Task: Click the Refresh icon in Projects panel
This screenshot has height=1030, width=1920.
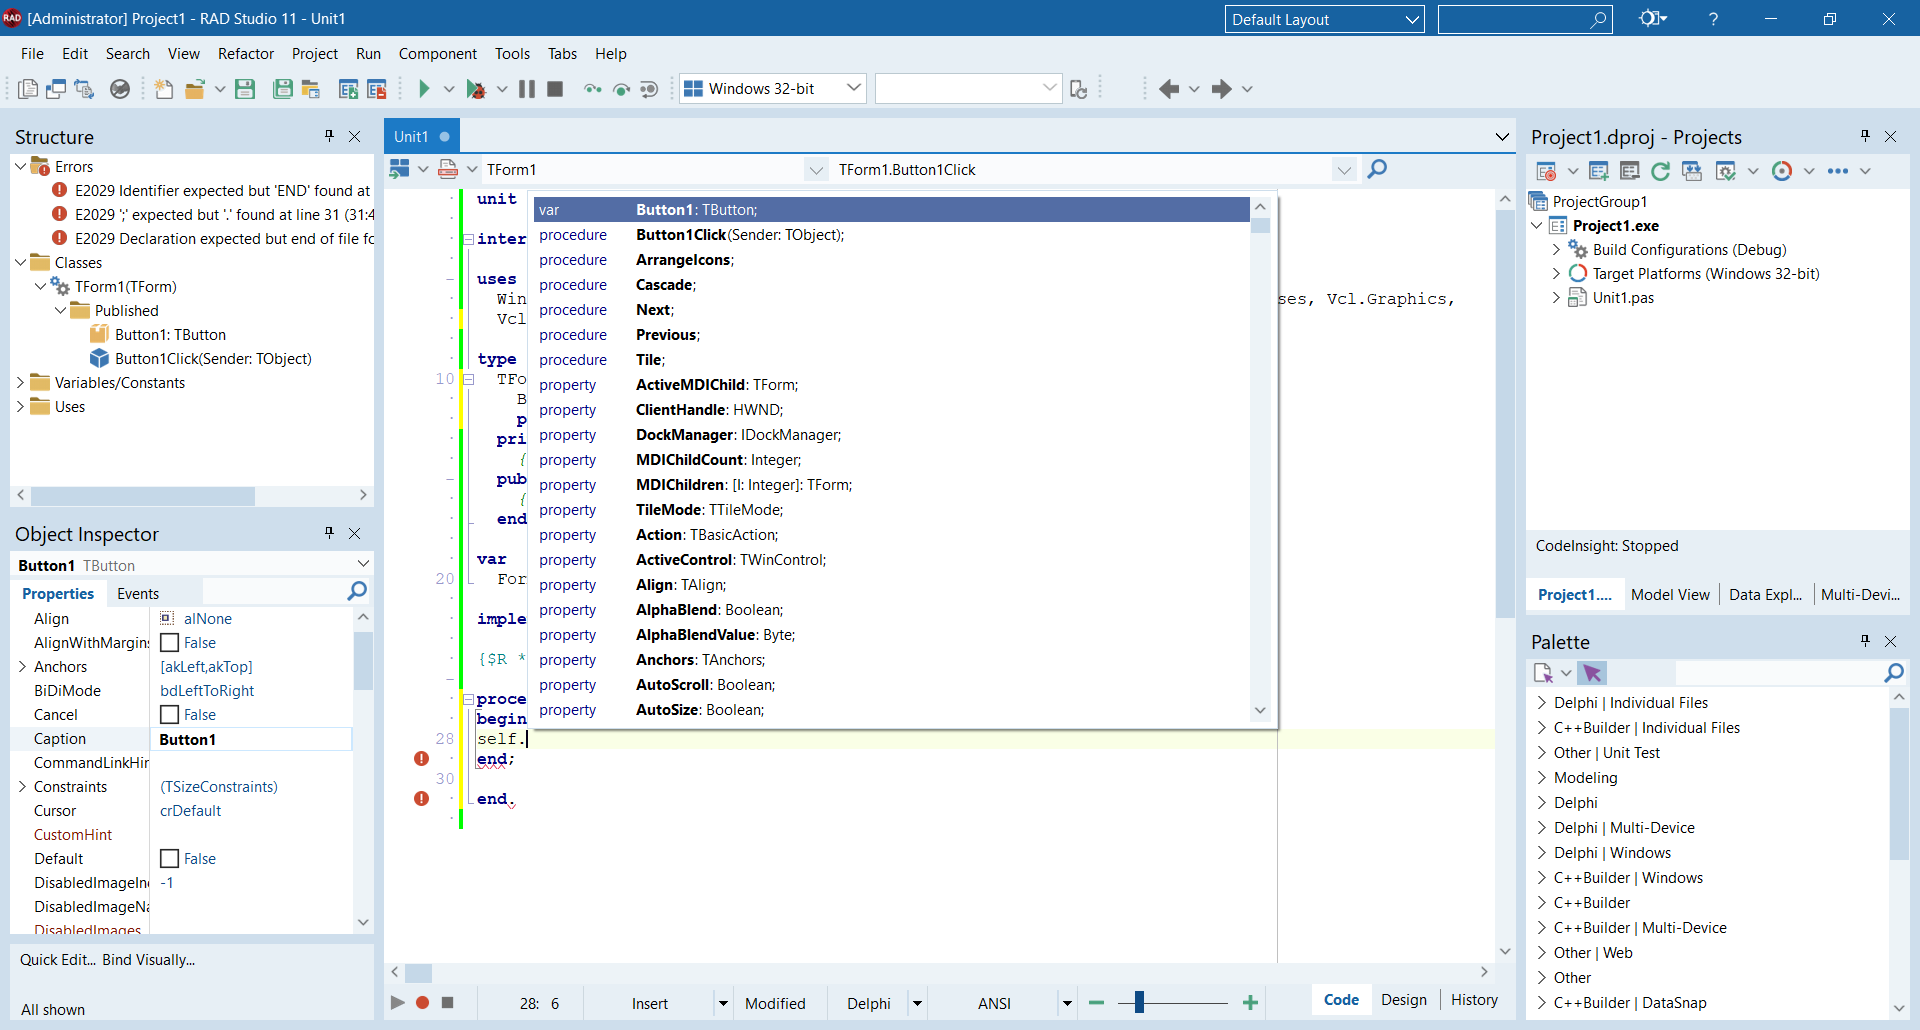Action: (x=1661, y=171)
